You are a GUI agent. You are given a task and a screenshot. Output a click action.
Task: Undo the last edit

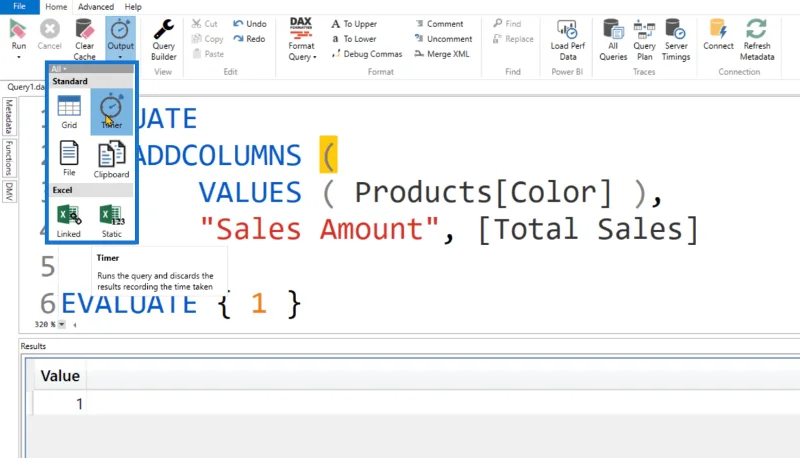click(x=249, y=23)
